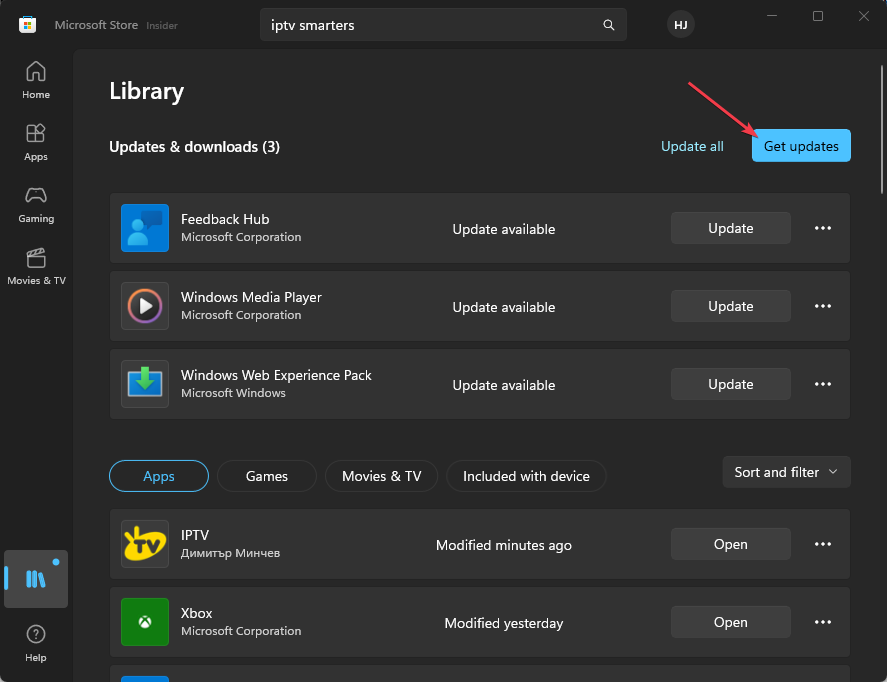
Task: Click the Update all link
Action: (x=692, y=146)
